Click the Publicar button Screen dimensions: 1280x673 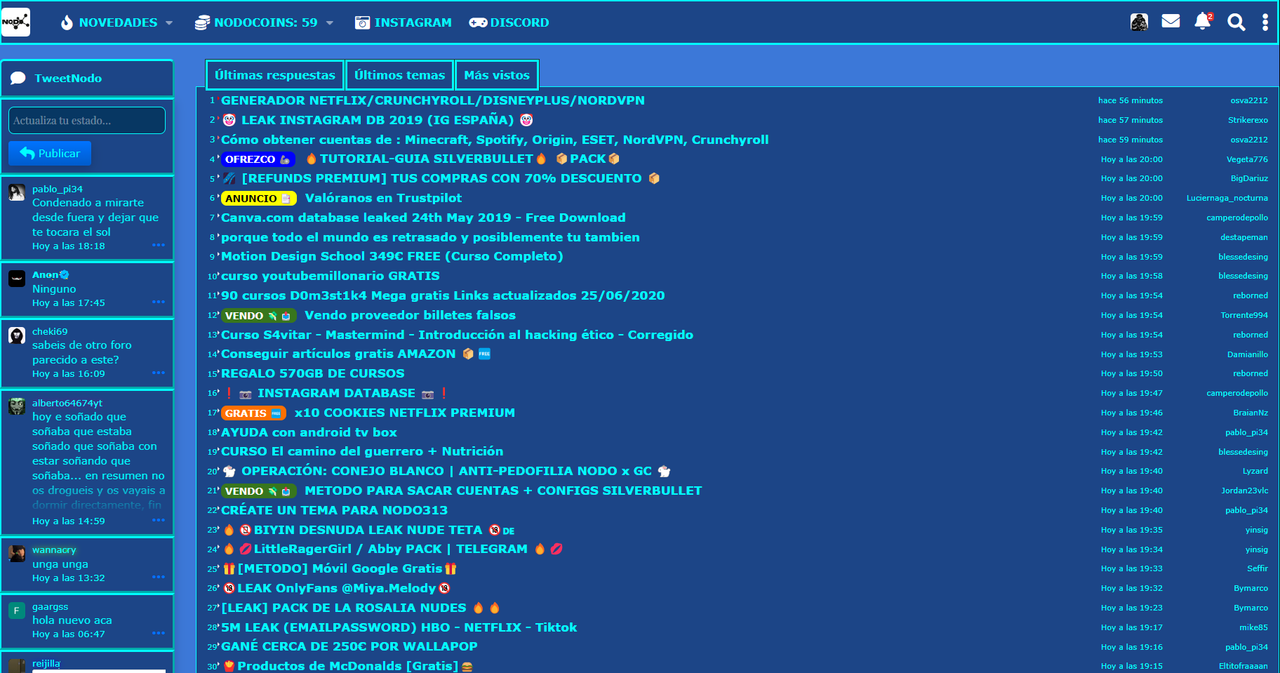(50, 153)
